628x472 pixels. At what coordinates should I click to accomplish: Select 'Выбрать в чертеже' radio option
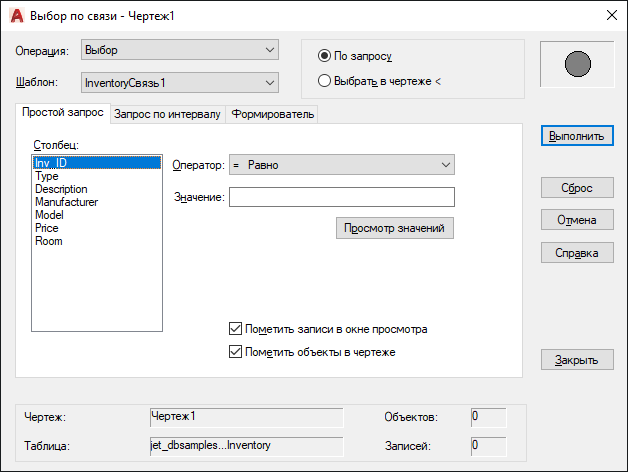pos(325,81)
